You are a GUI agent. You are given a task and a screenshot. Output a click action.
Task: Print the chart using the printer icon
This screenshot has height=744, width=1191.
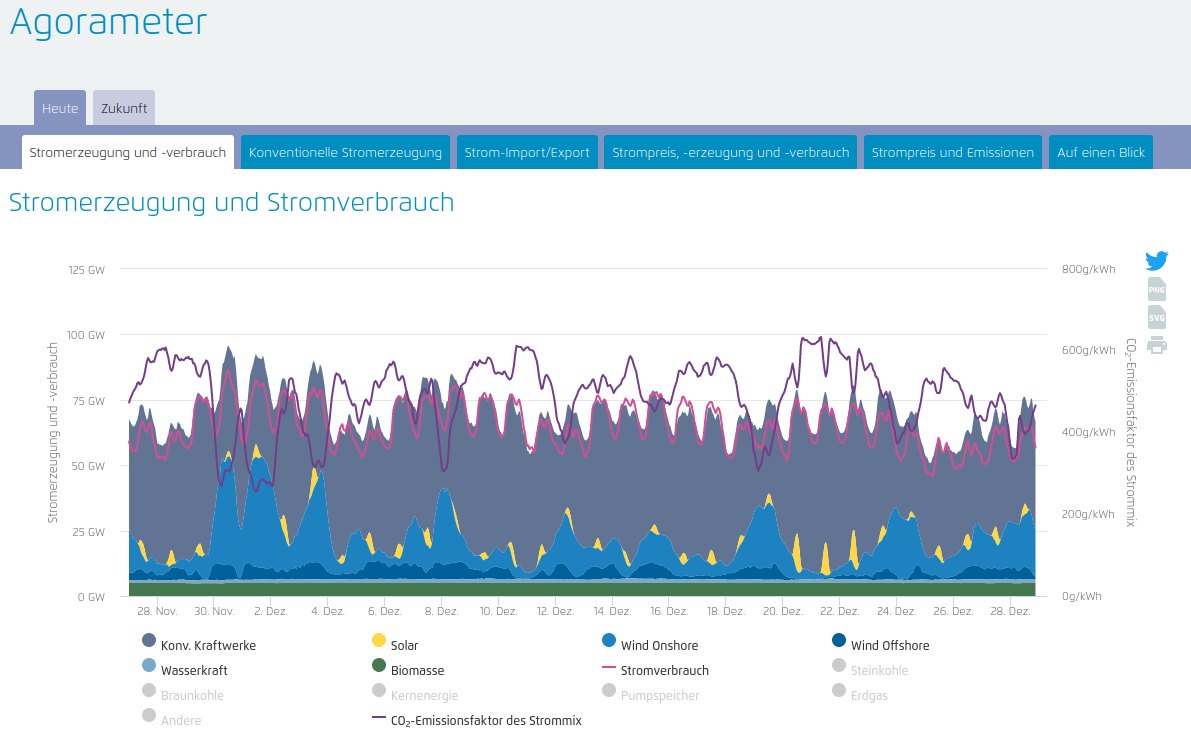[1157, 345]
